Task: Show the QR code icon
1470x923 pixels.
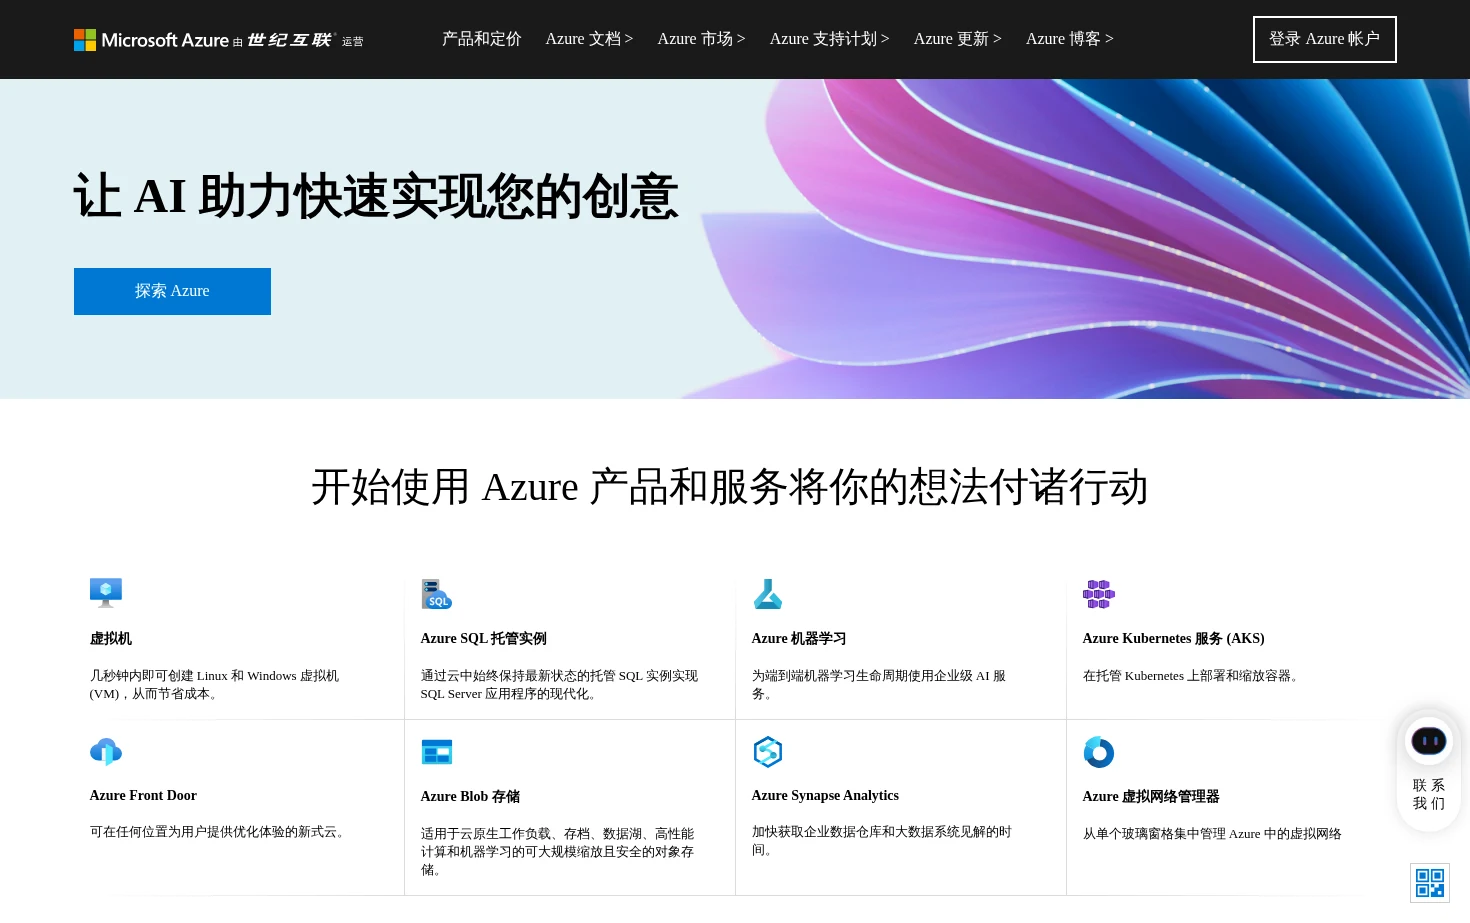Action: pyautogui.click(x=1430, y=883)
